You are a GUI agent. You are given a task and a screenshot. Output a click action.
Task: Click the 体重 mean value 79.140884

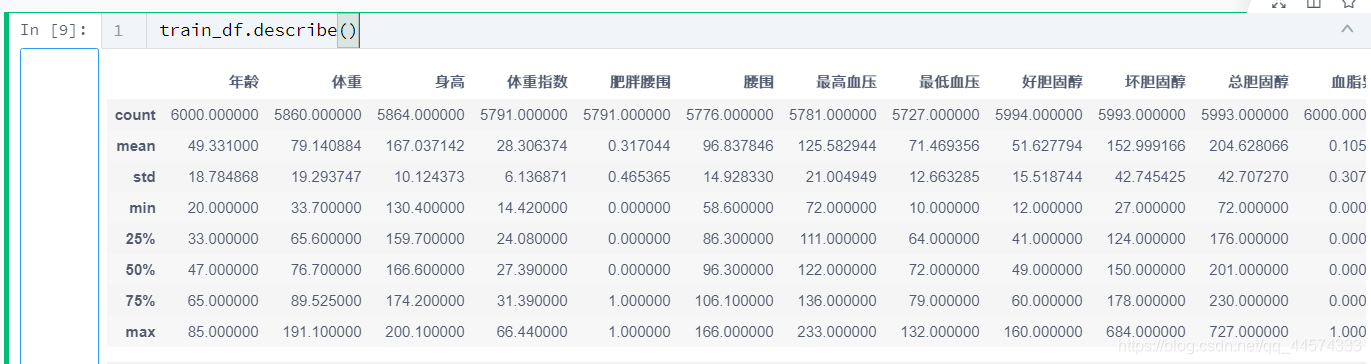pyautogui.click(x=326, y=146)
